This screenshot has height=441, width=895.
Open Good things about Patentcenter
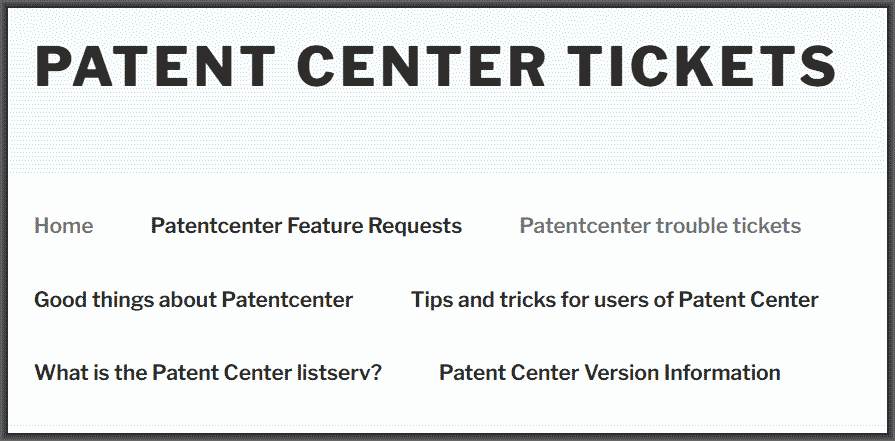point(193,300)
